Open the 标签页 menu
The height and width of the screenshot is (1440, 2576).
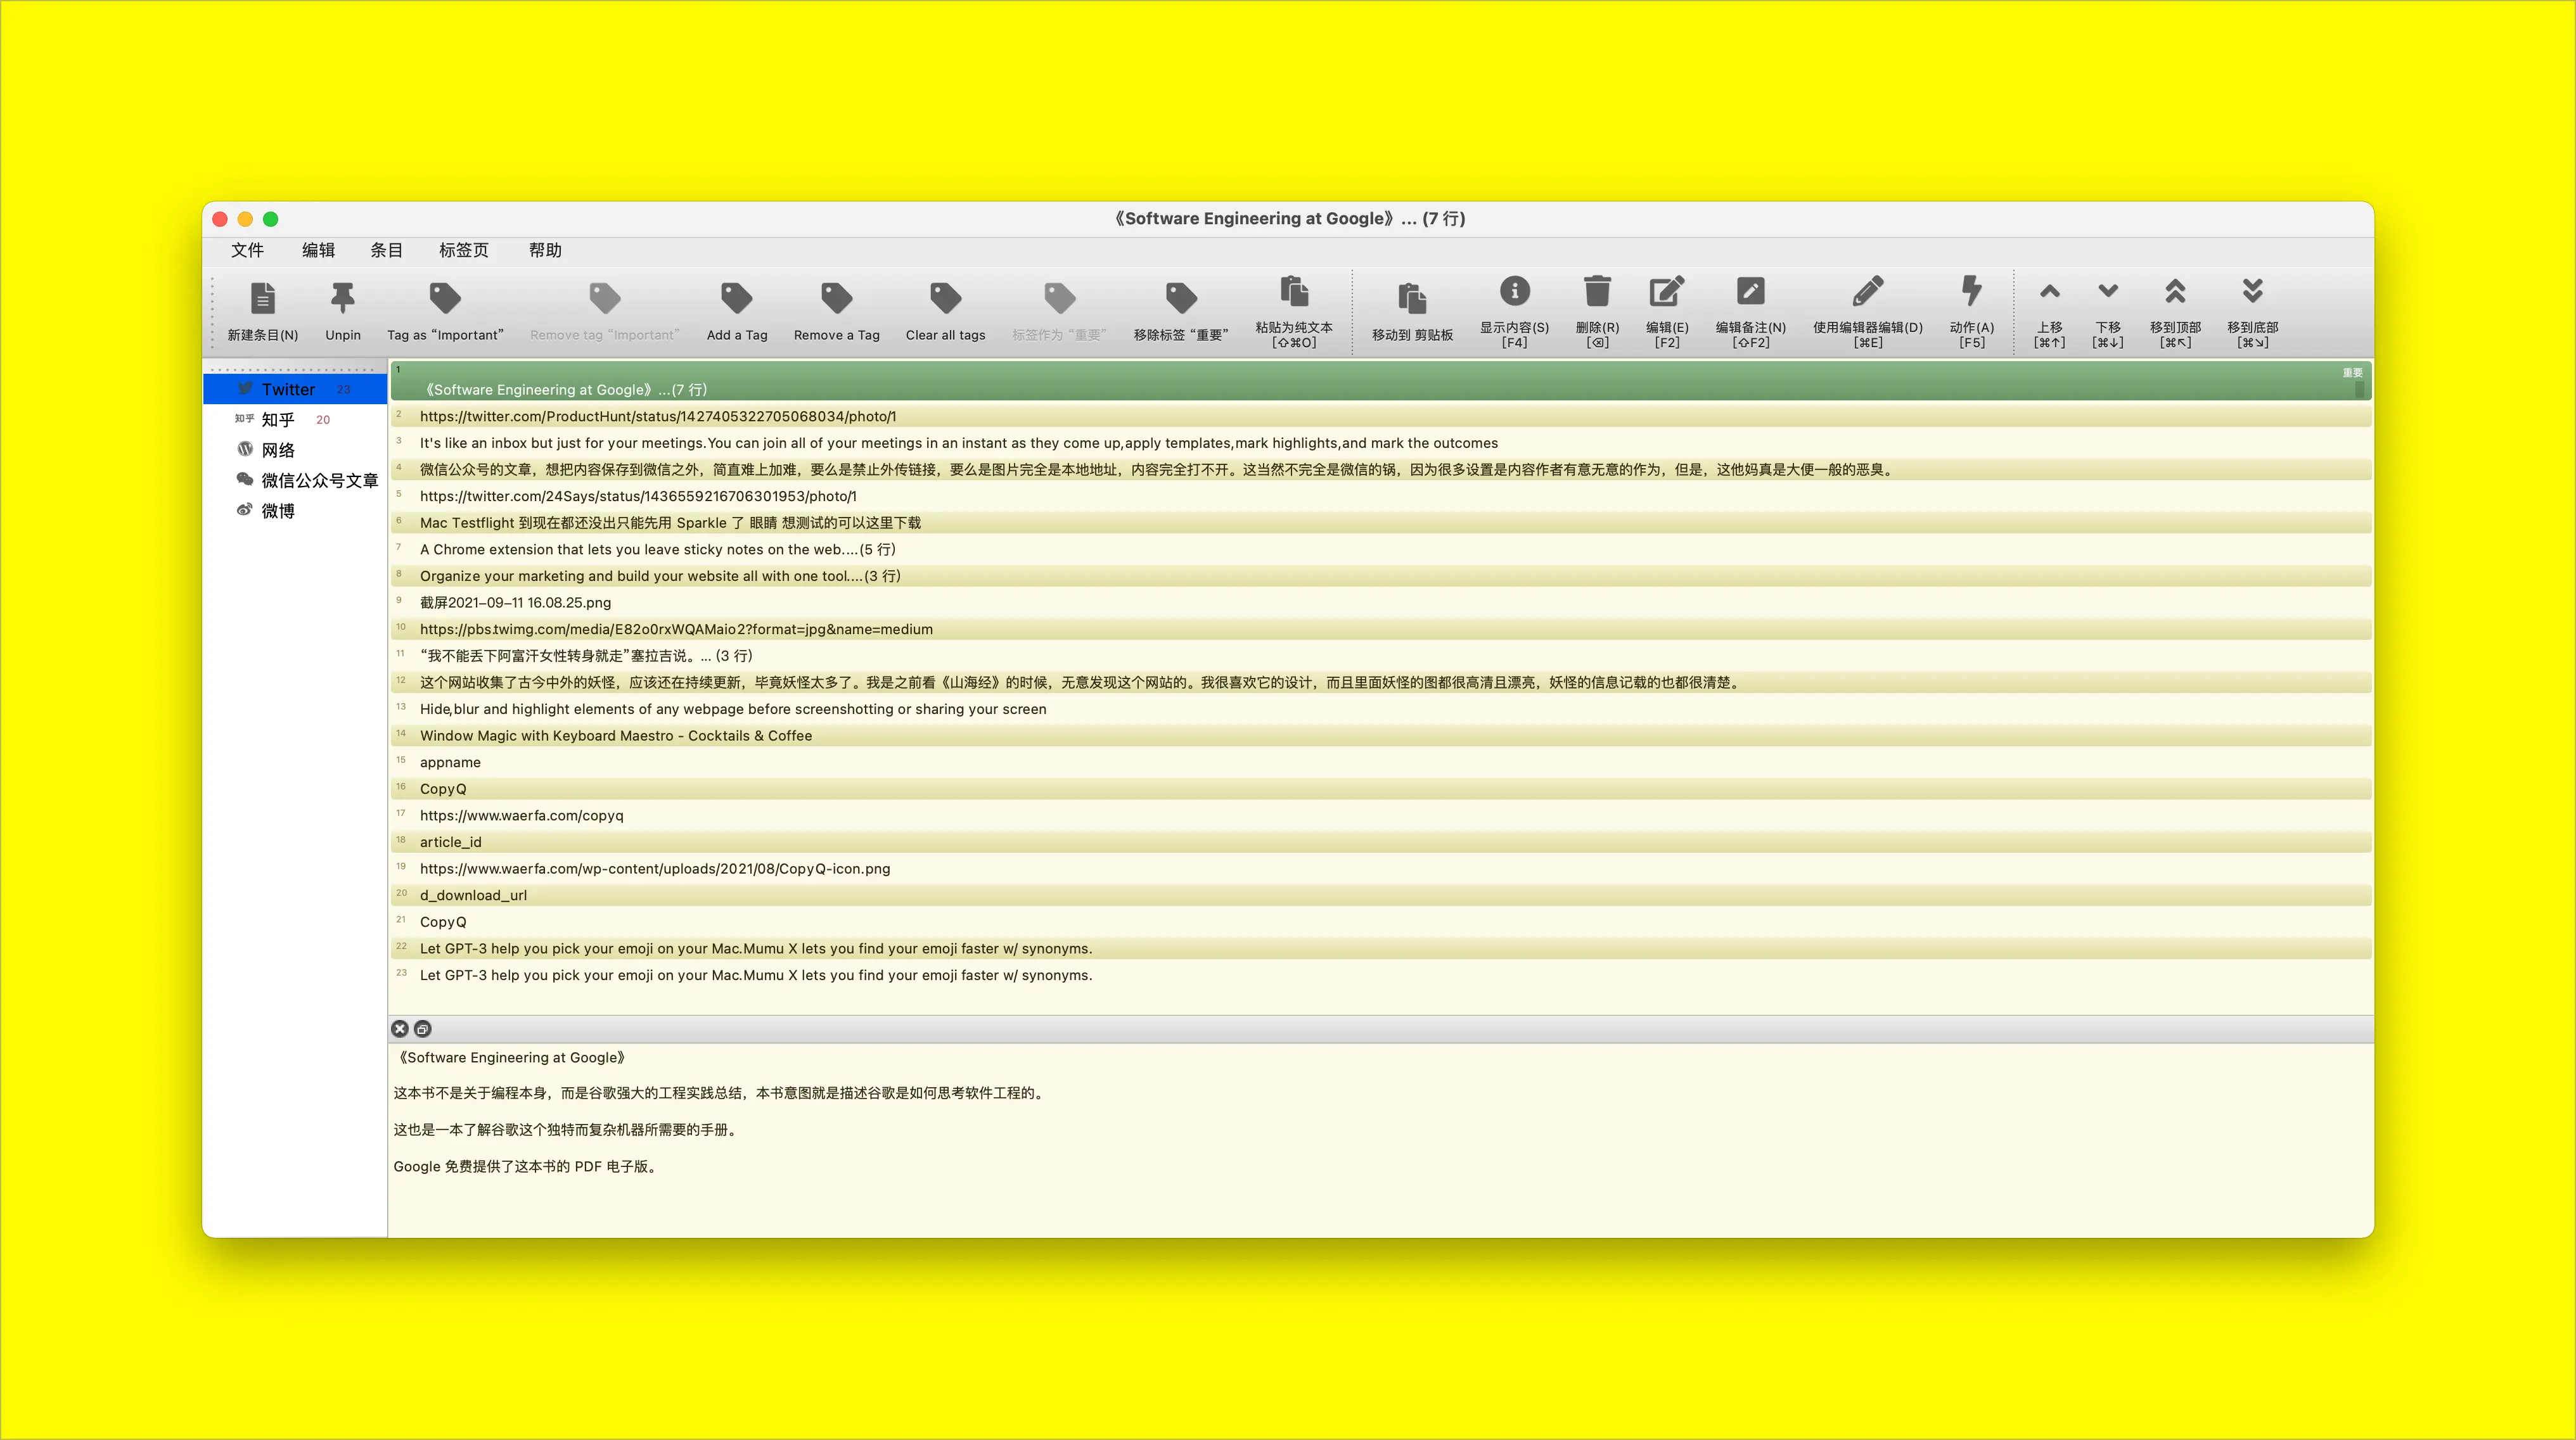[x=464, y=250]
